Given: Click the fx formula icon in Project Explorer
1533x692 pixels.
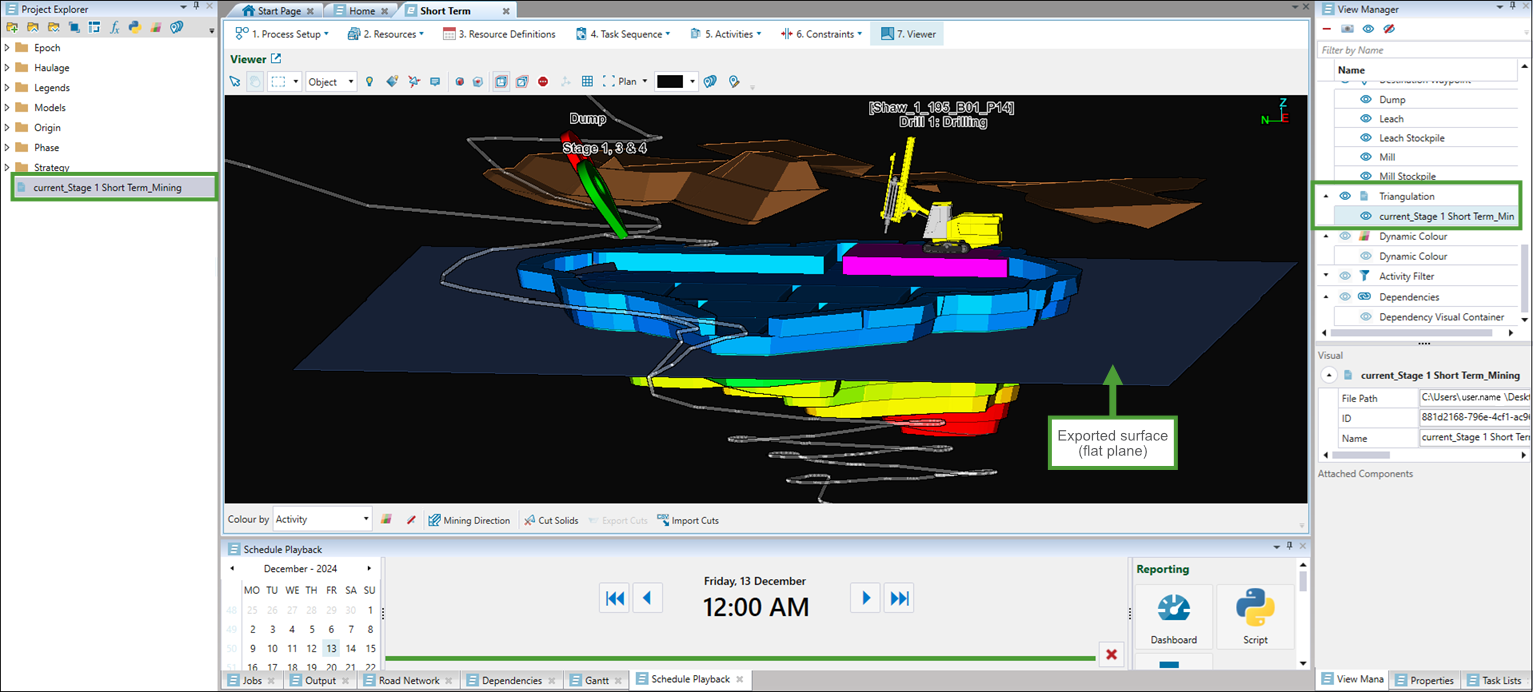Looking at the screenshot, I should [x=115, y=27].
